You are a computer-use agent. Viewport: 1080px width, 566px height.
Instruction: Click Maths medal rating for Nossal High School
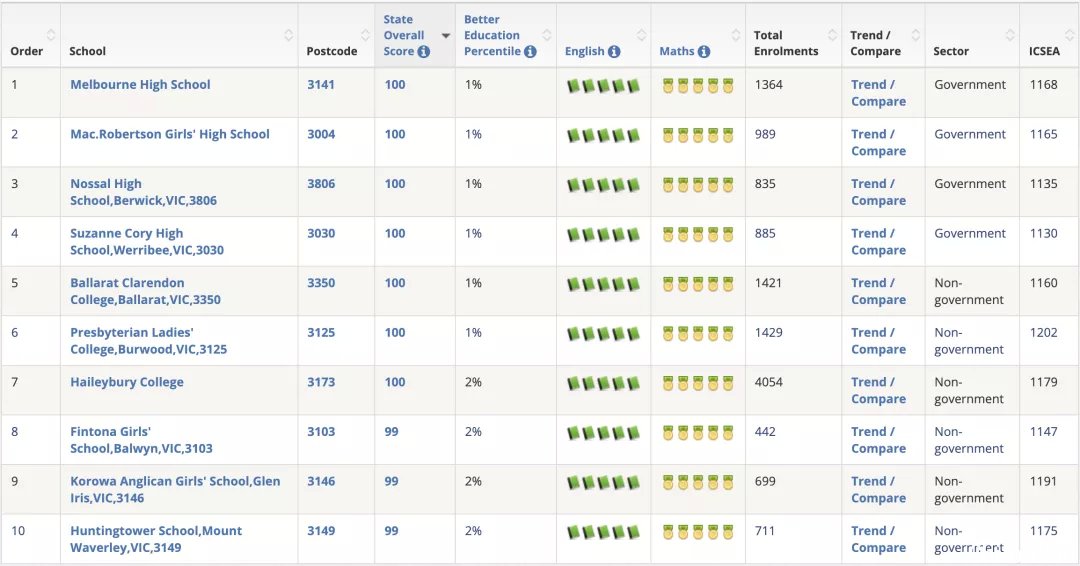coord(698,185)
